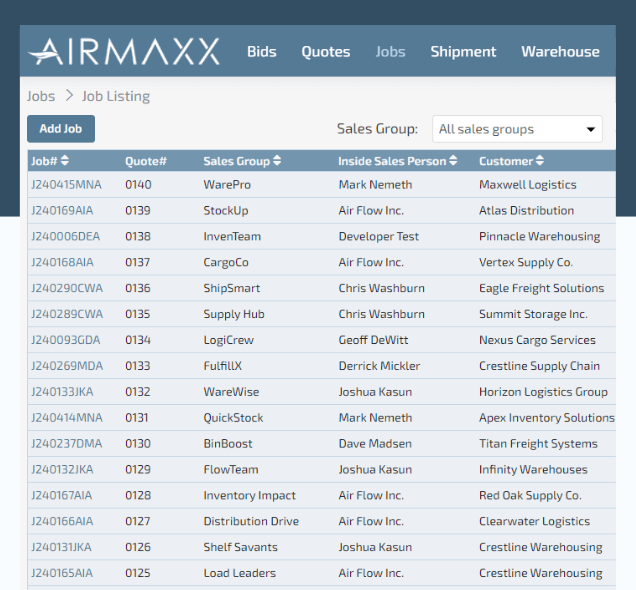Open the J240093GDA job link

tap(66, 340)
